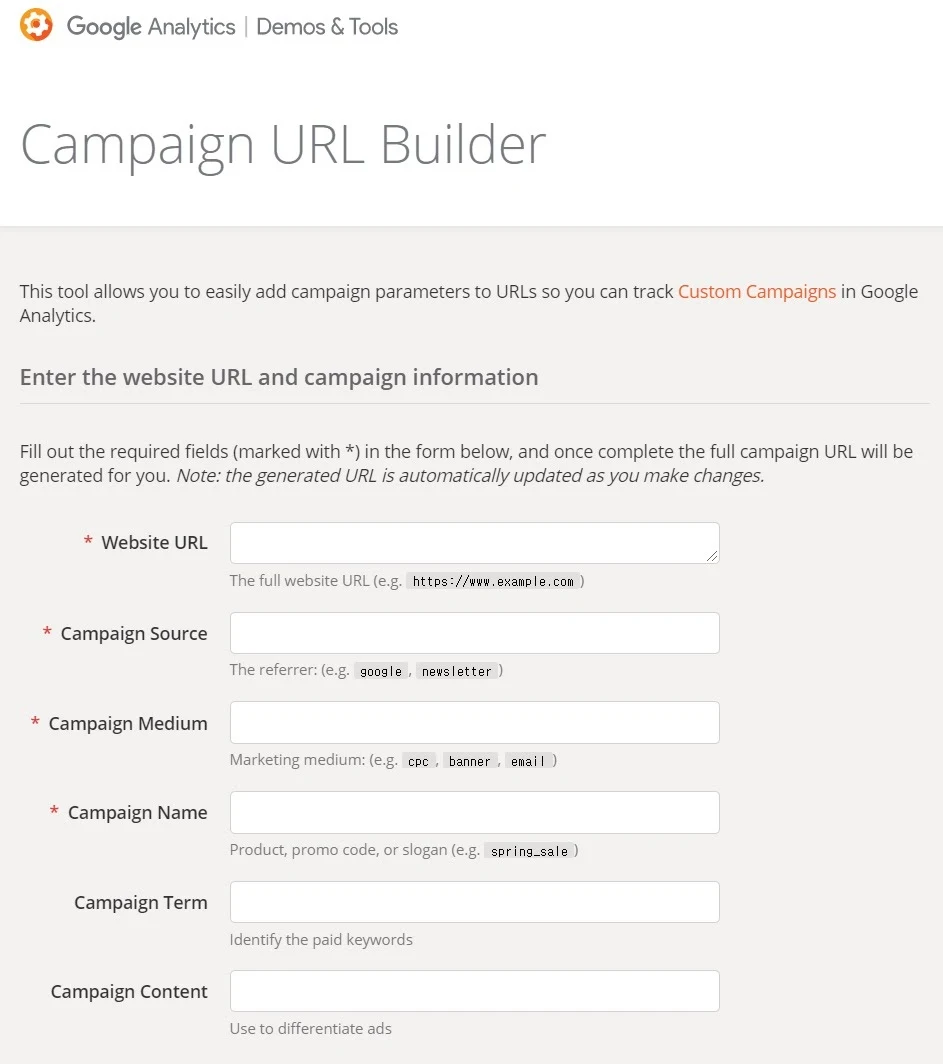Click the Website URL textarea resize handle
Screen dimensions: 943x1064
712,557
